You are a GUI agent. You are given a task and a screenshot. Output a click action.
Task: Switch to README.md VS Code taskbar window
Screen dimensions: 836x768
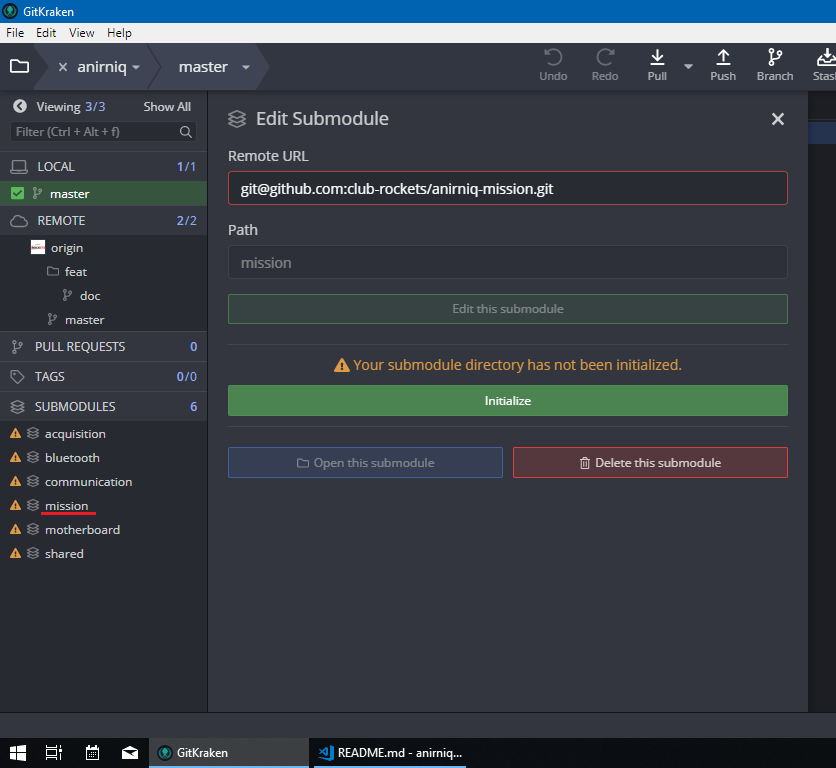pyautogui.click(x=390, y=753)
